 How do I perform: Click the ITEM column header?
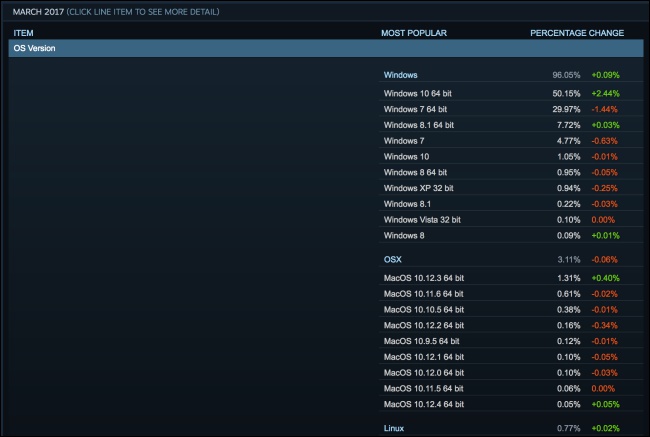point(23,33)
